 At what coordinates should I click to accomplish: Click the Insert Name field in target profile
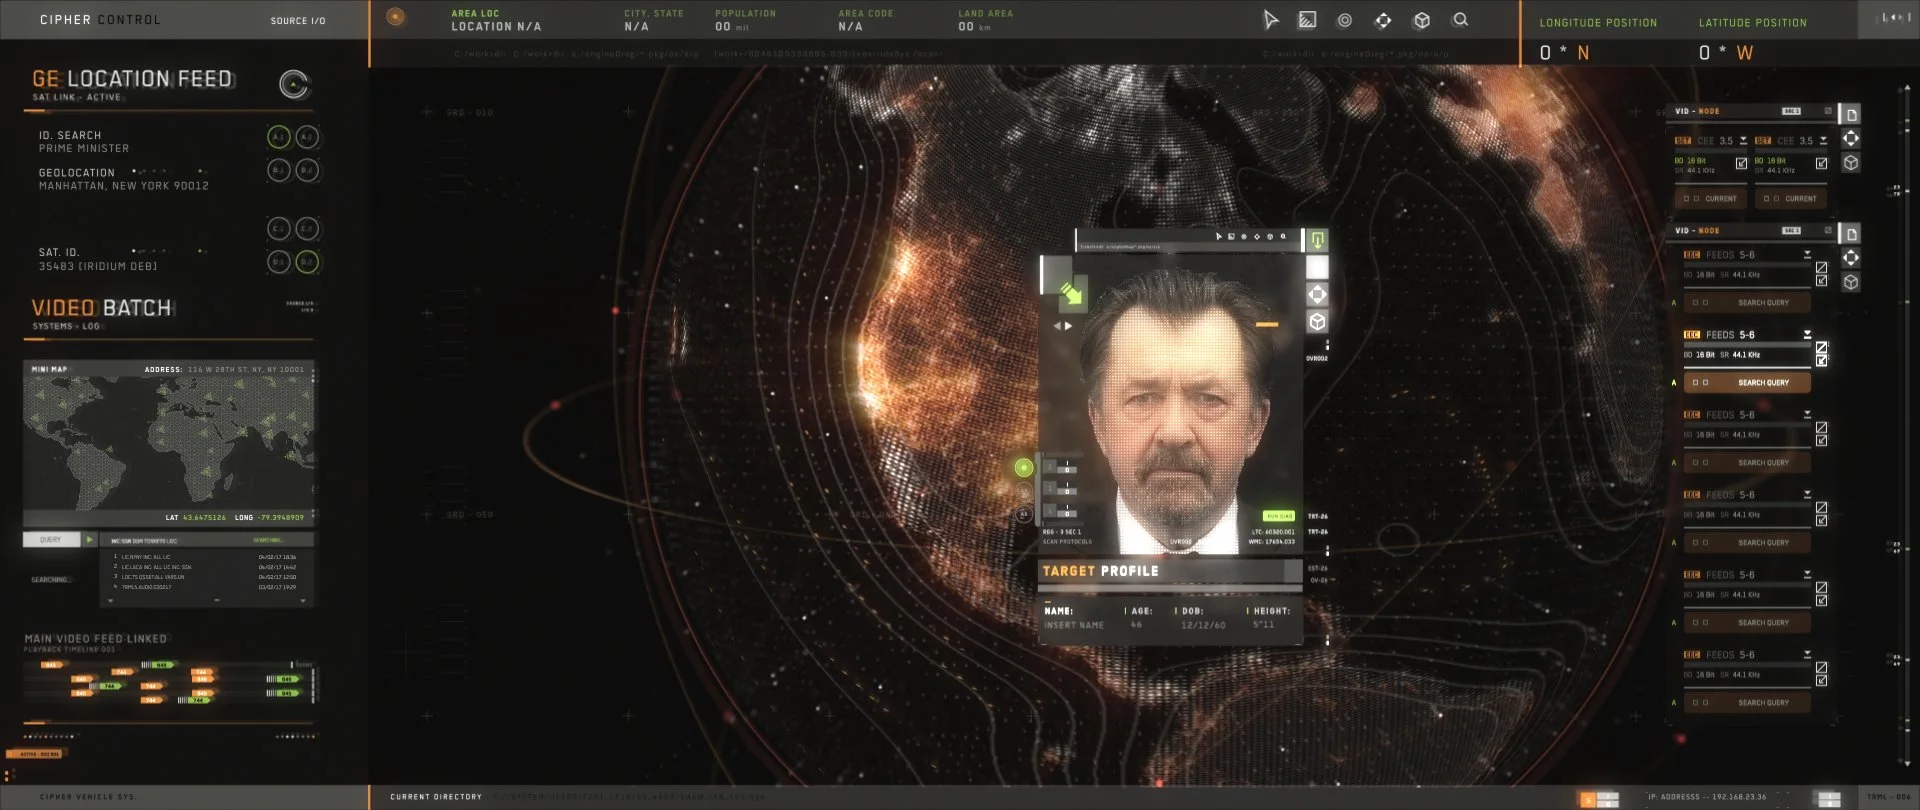tap(1074, 625)
